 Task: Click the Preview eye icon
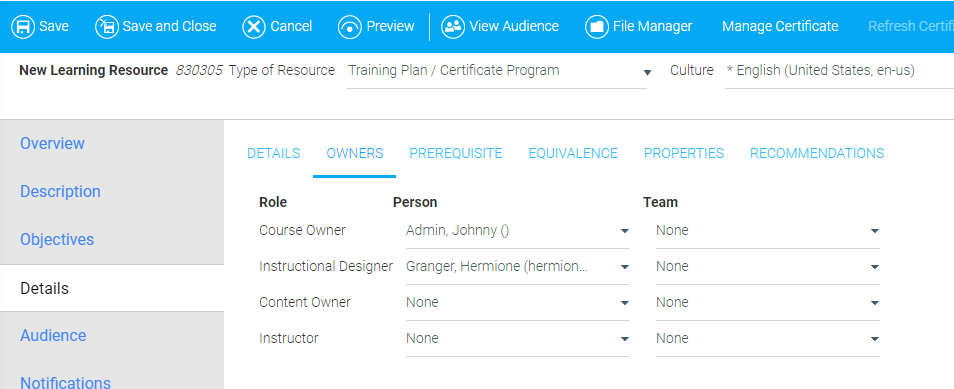click(350, 27)
